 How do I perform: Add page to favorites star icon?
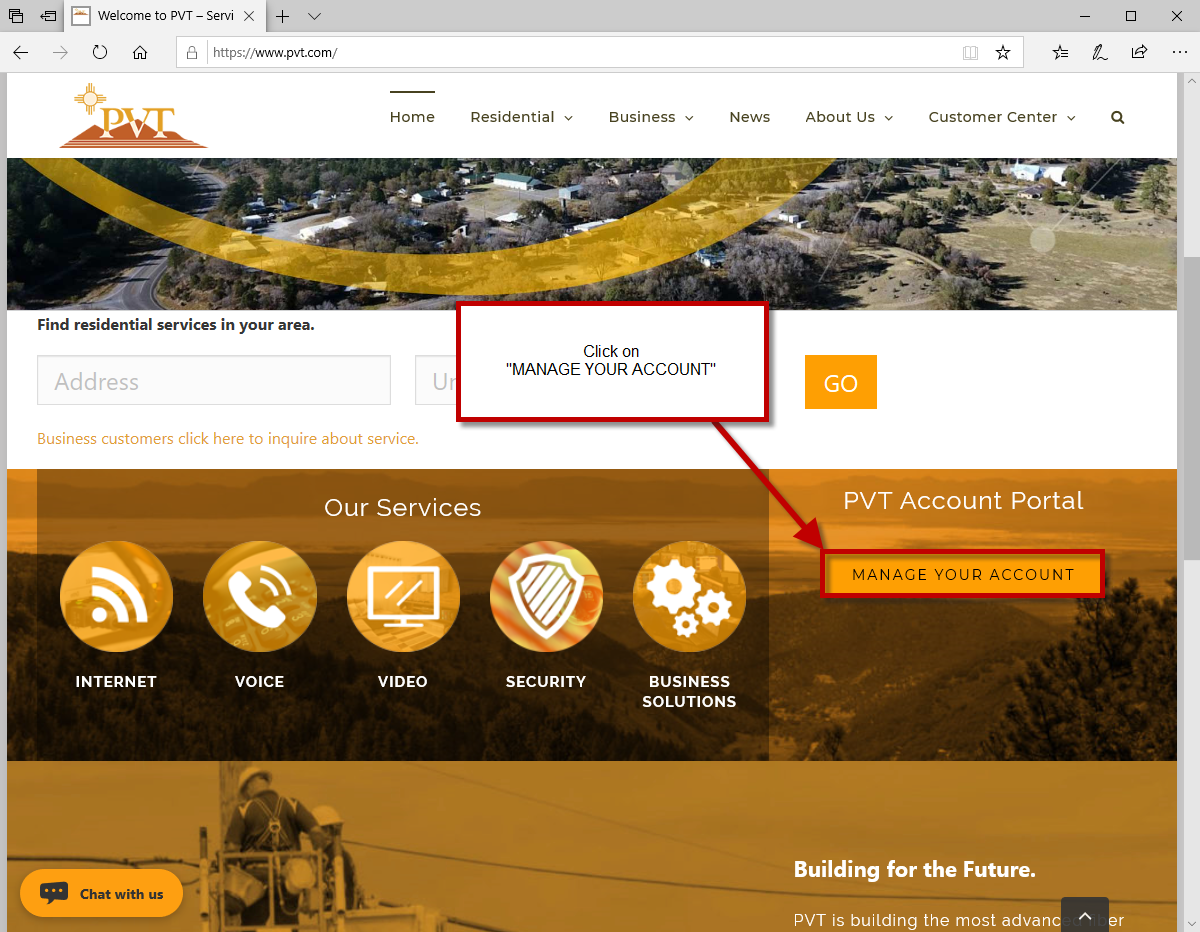pos(1003,52)
